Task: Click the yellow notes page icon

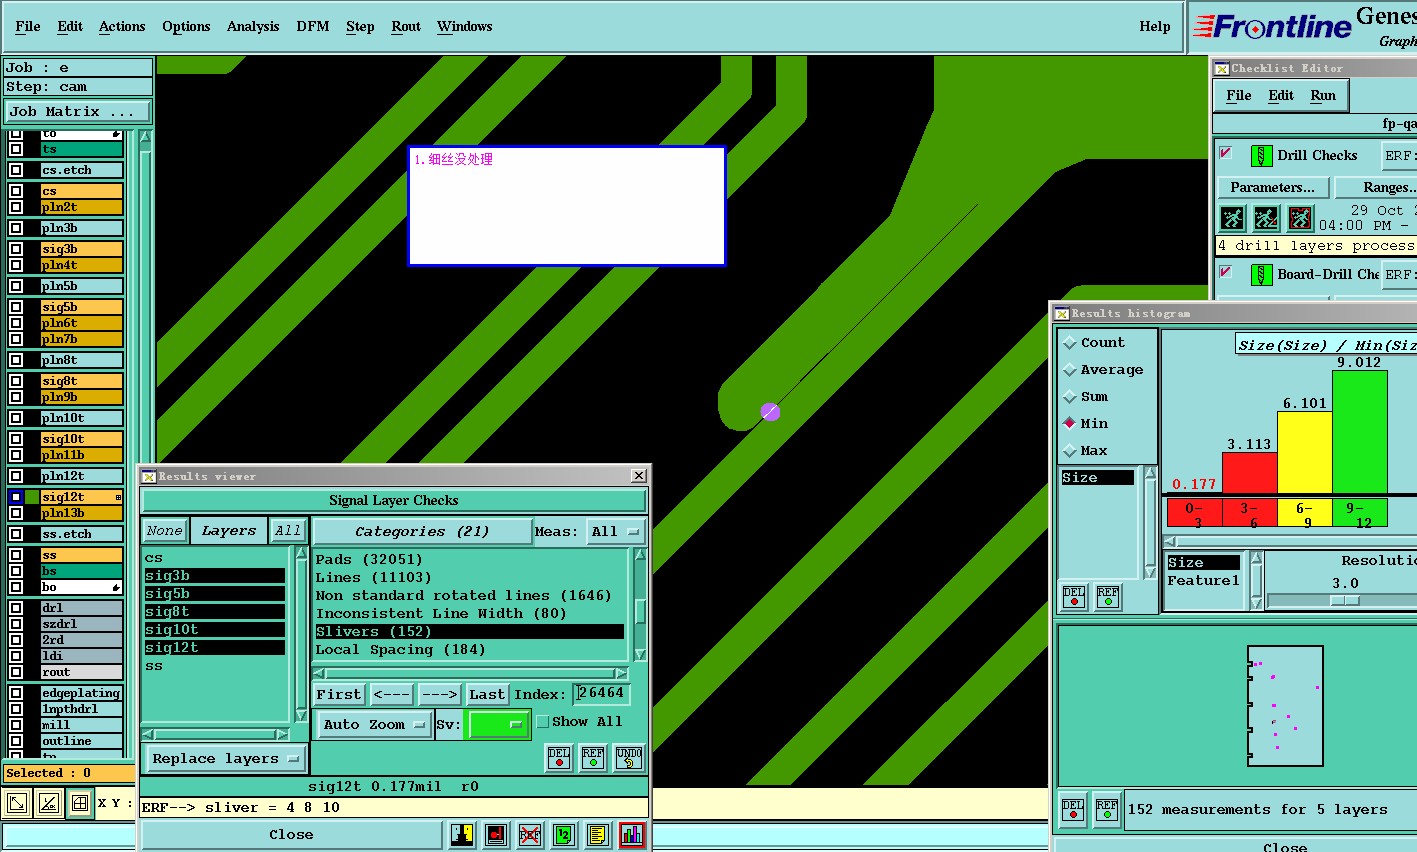Action: point(598,834)
